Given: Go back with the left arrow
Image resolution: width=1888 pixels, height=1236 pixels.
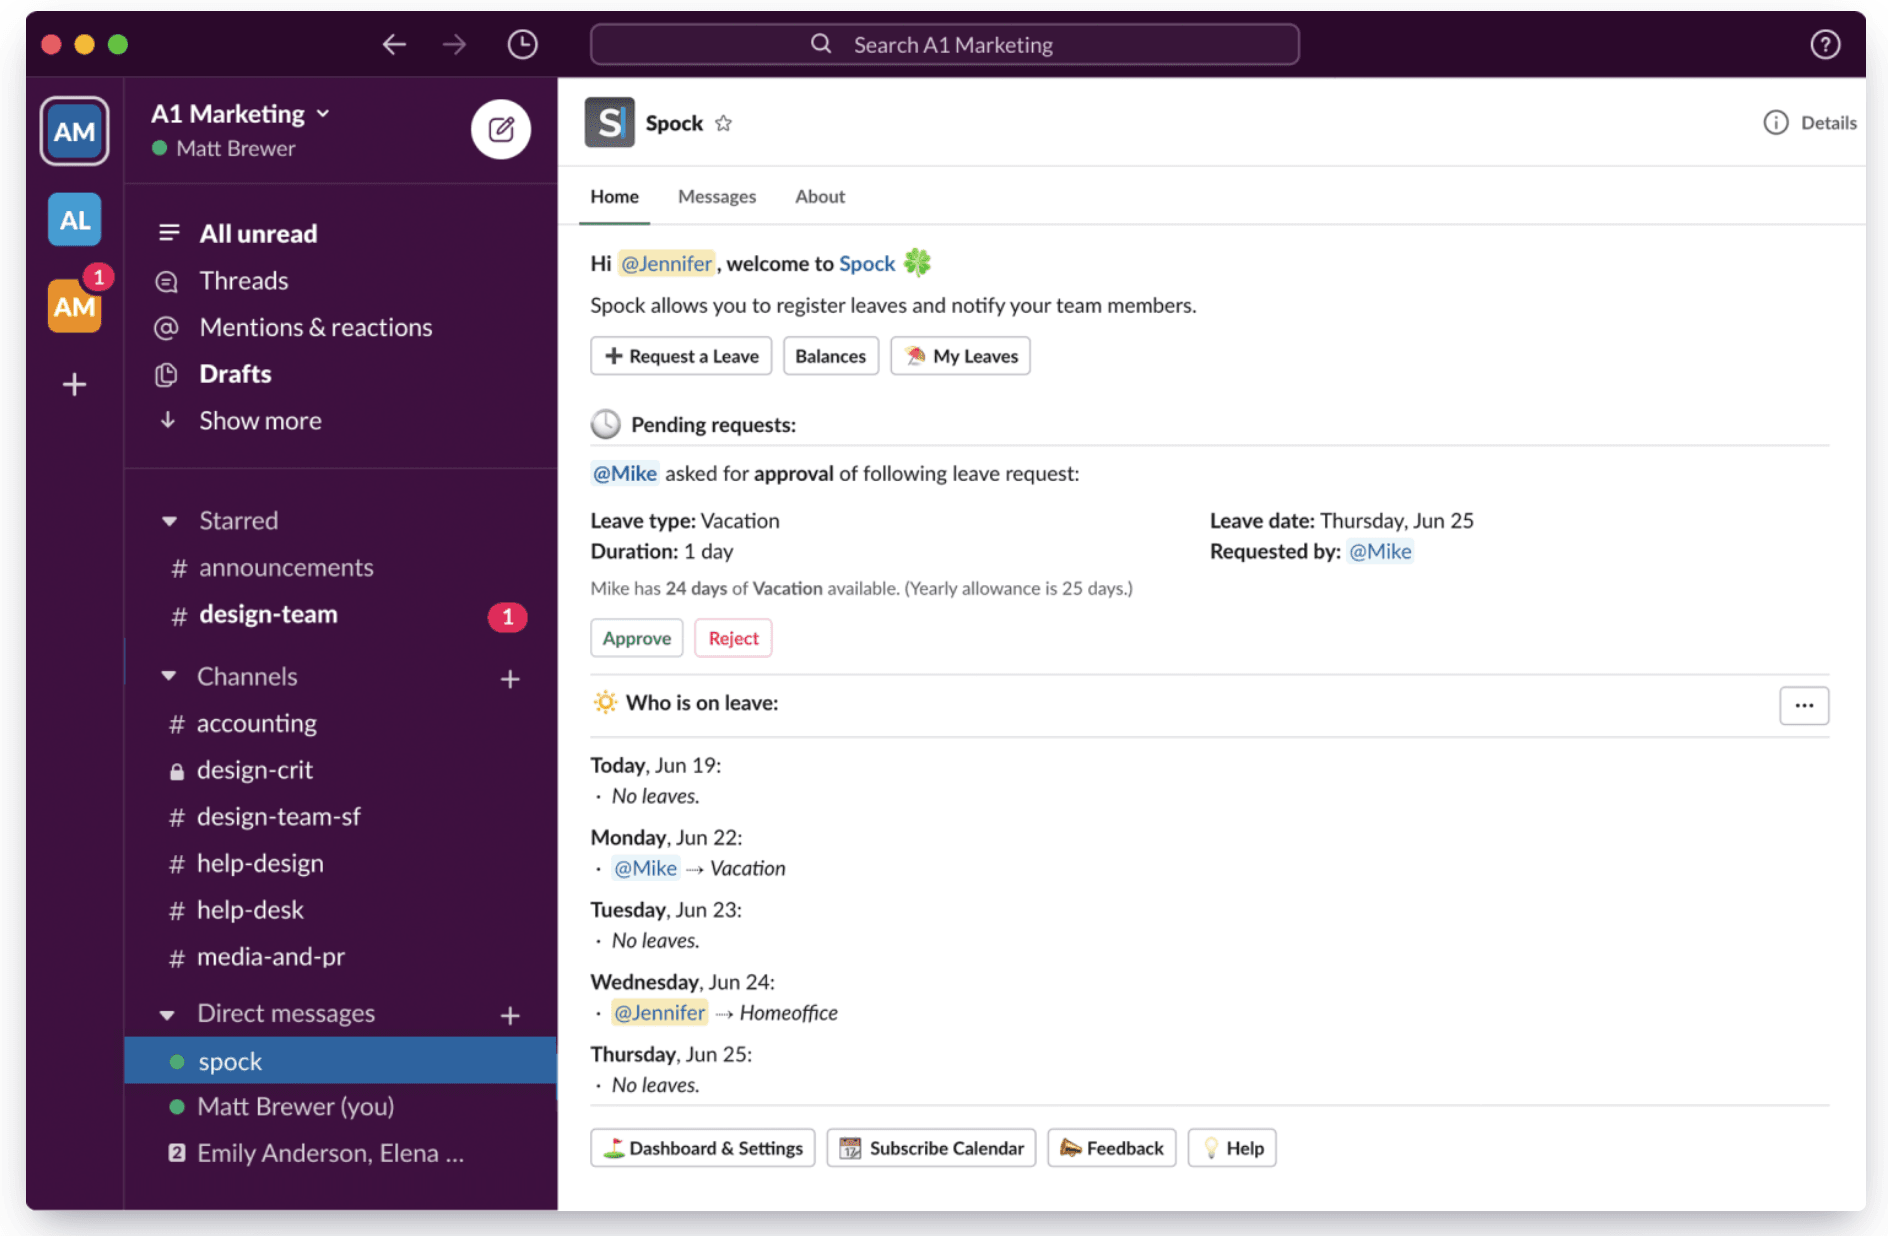Looking at the screenshot, I should click(x=394, y=44).
